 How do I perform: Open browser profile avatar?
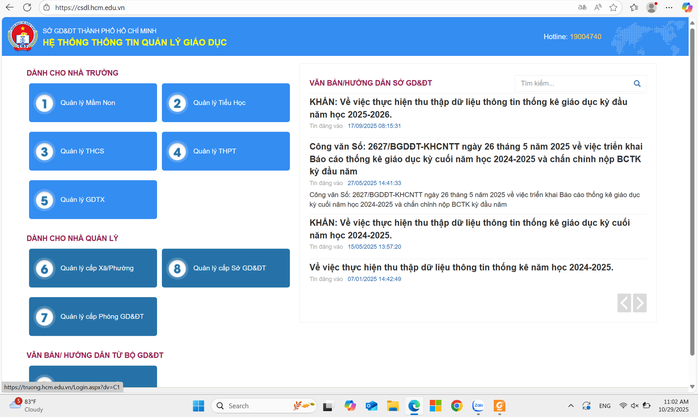click(x=652, y=7)
